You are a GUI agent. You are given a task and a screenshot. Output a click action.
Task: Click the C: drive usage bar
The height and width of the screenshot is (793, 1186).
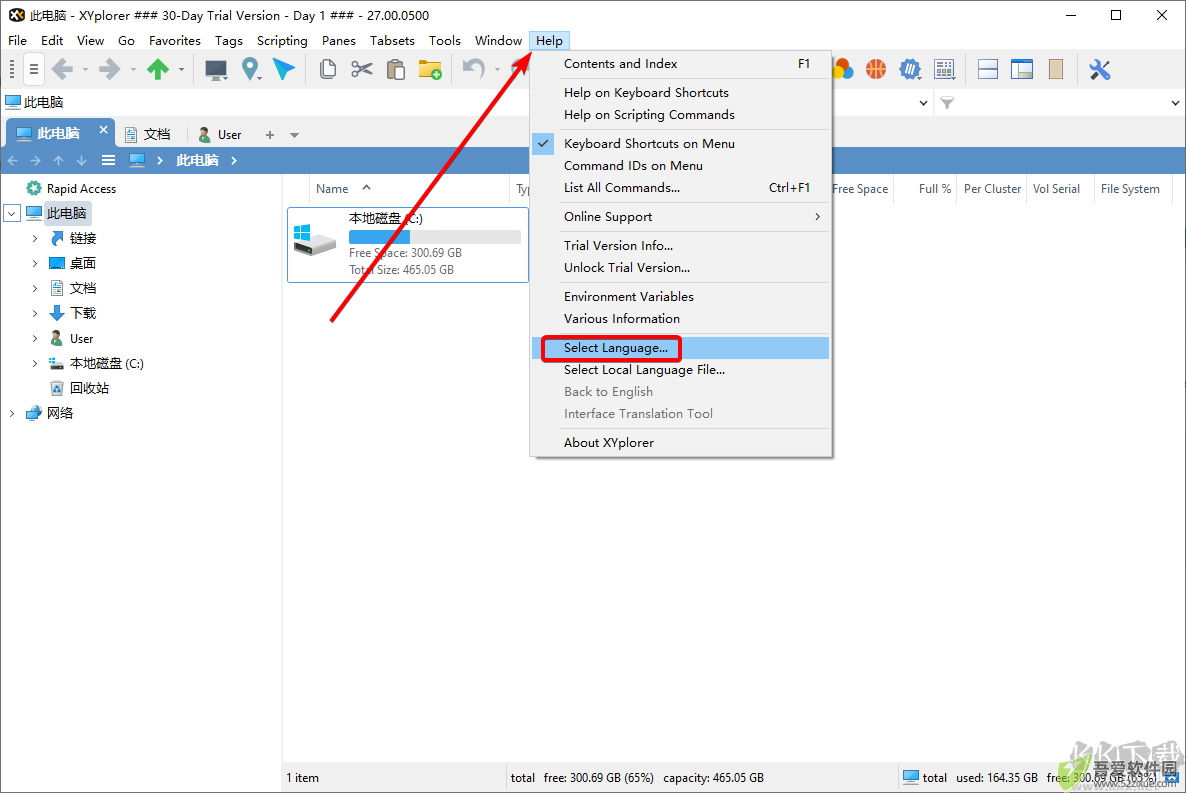click(435, 238)
